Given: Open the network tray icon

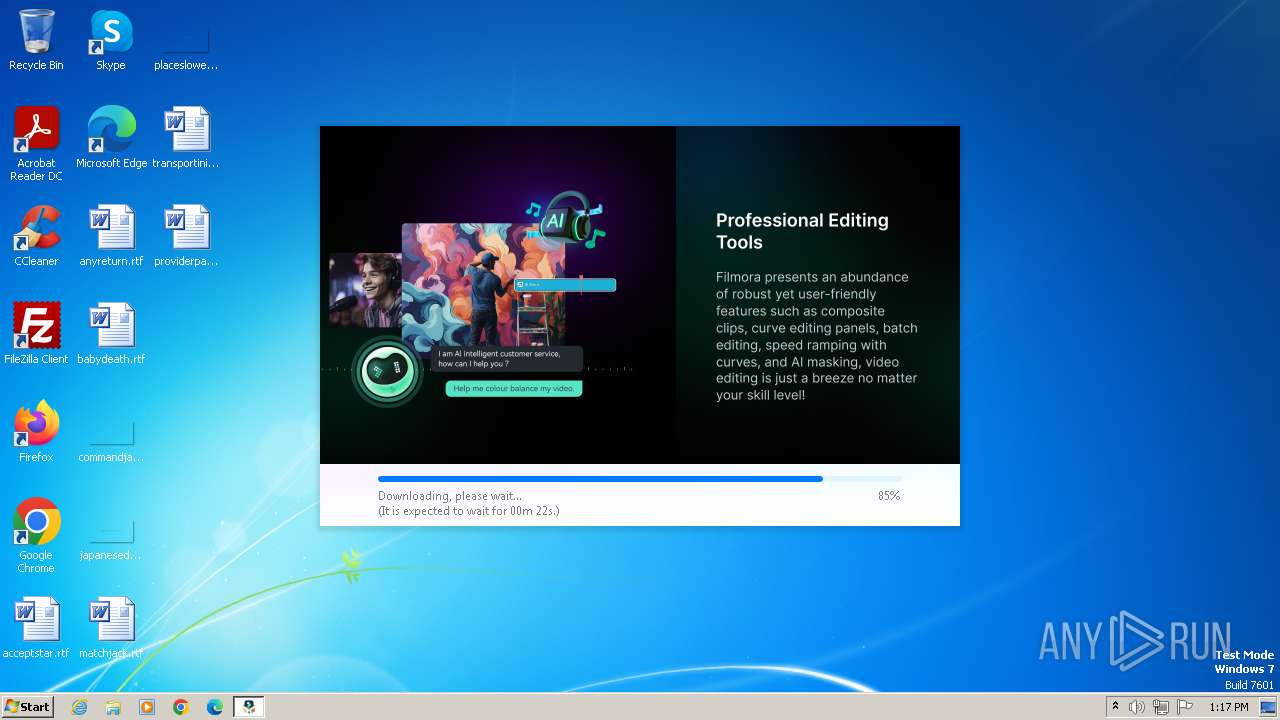Looking at the screenshot, I should (x=1161, y=707).
